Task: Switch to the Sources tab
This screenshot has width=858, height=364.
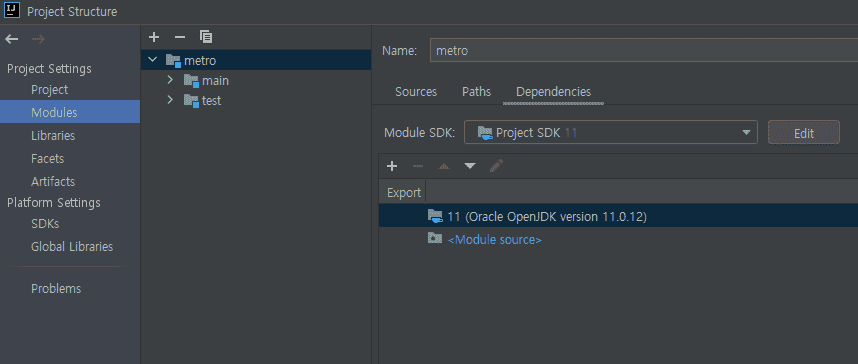Action: click(416, 91)
